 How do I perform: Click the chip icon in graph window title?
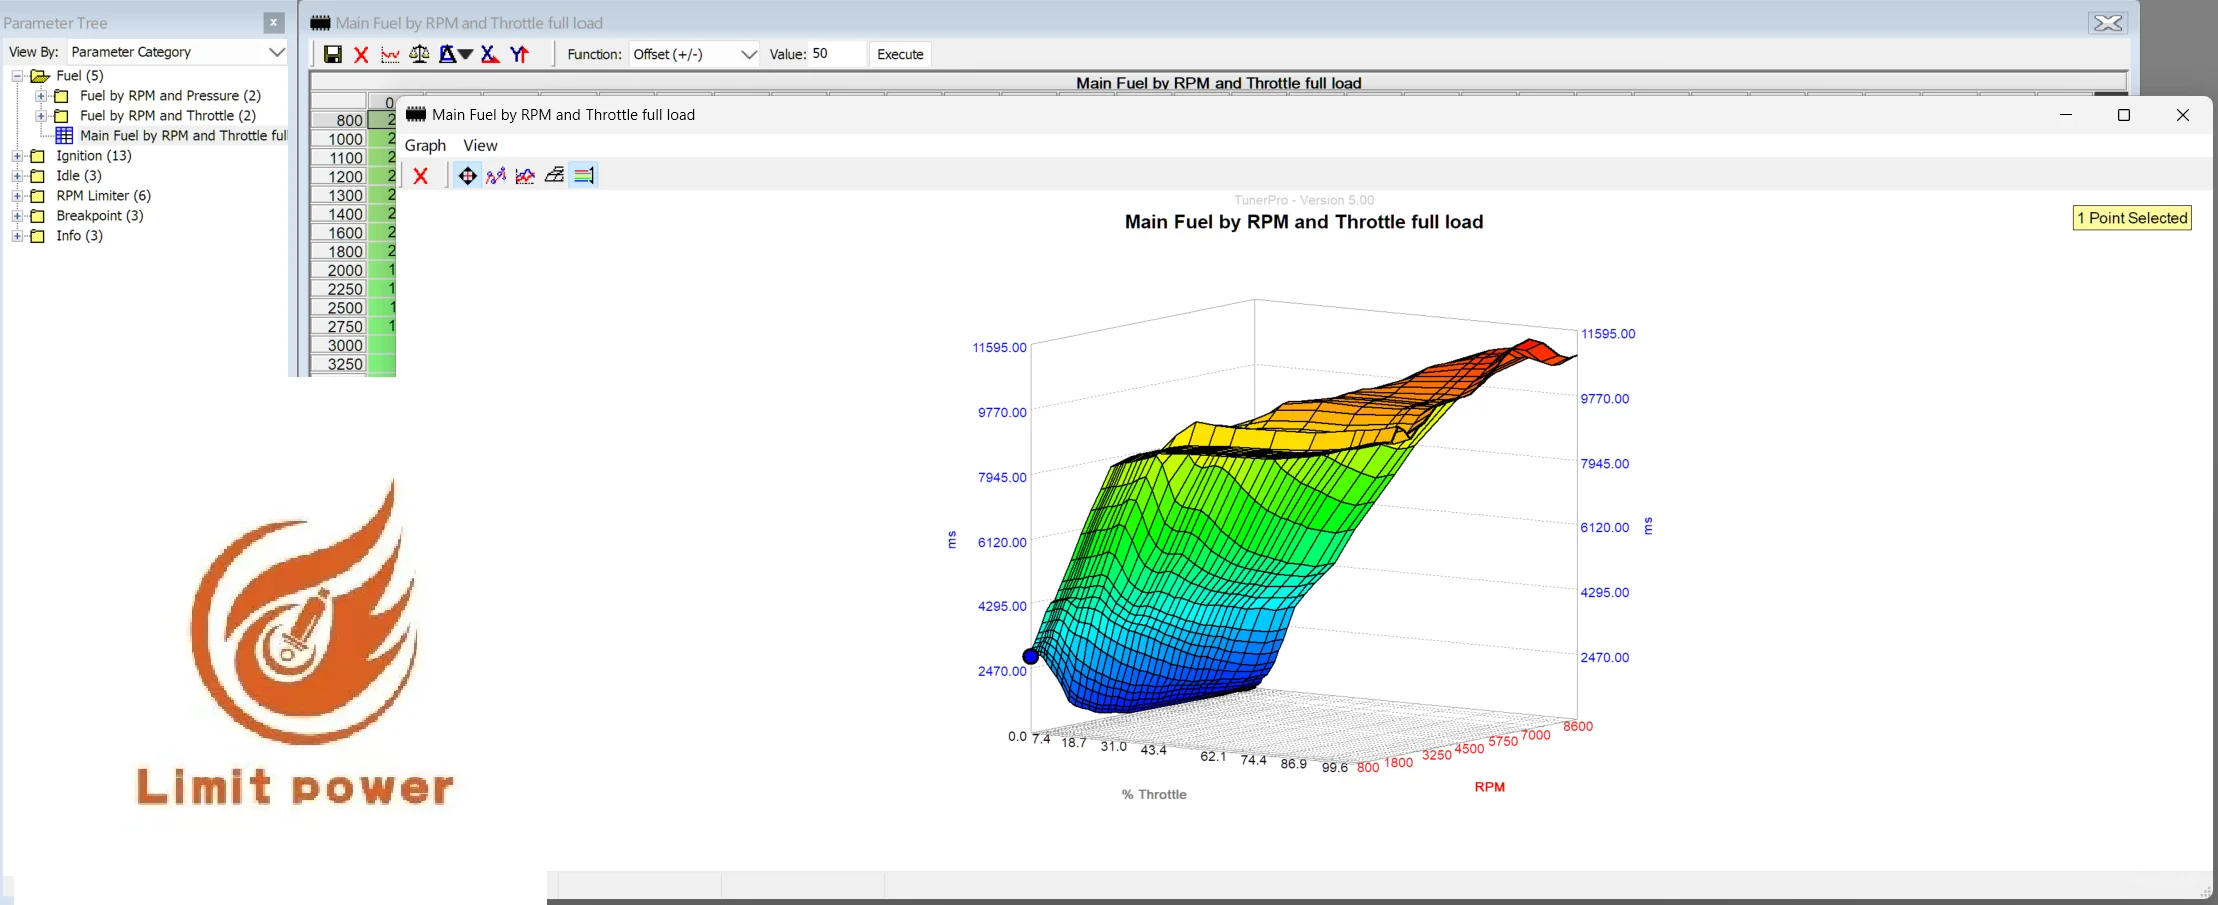(416, 114)
